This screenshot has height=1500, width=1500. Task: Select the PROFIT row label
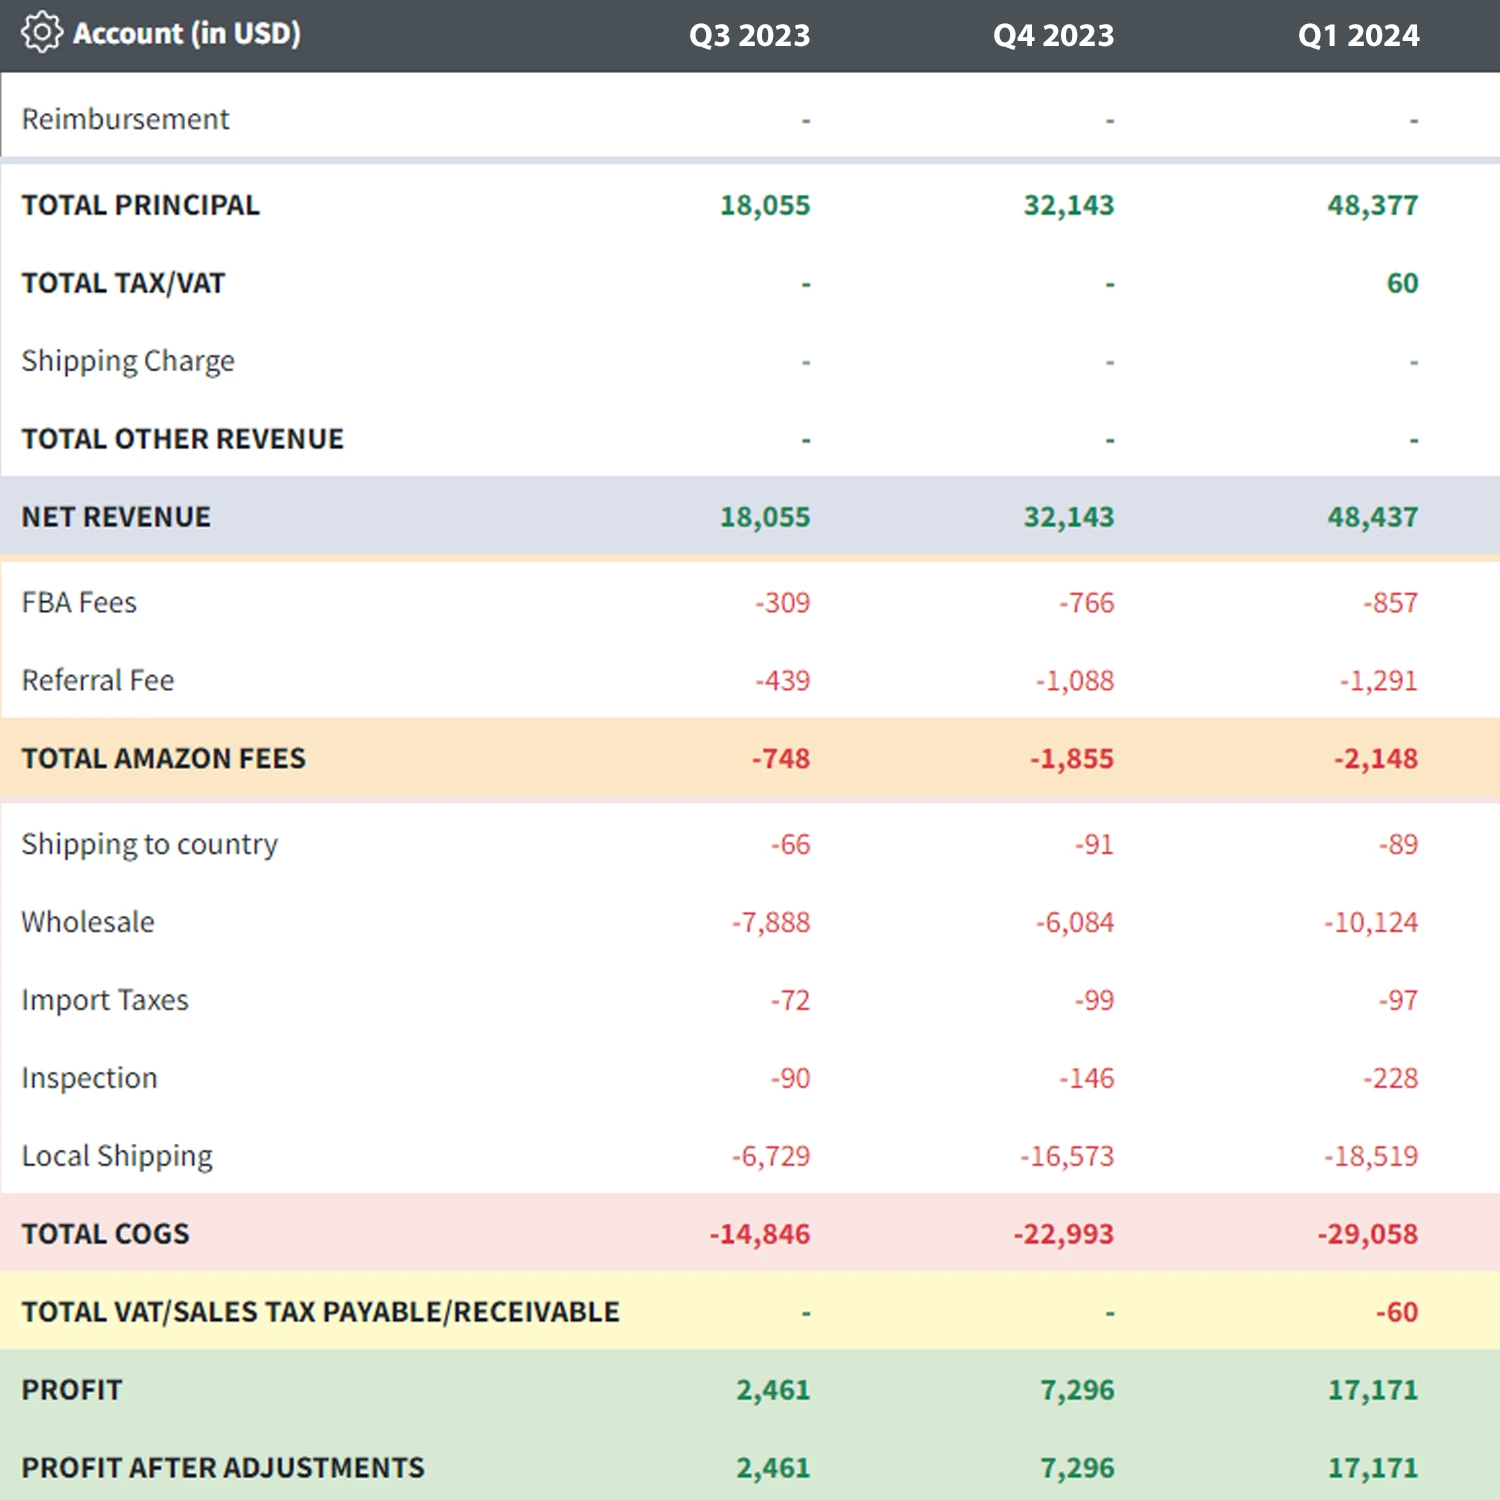72,1390
